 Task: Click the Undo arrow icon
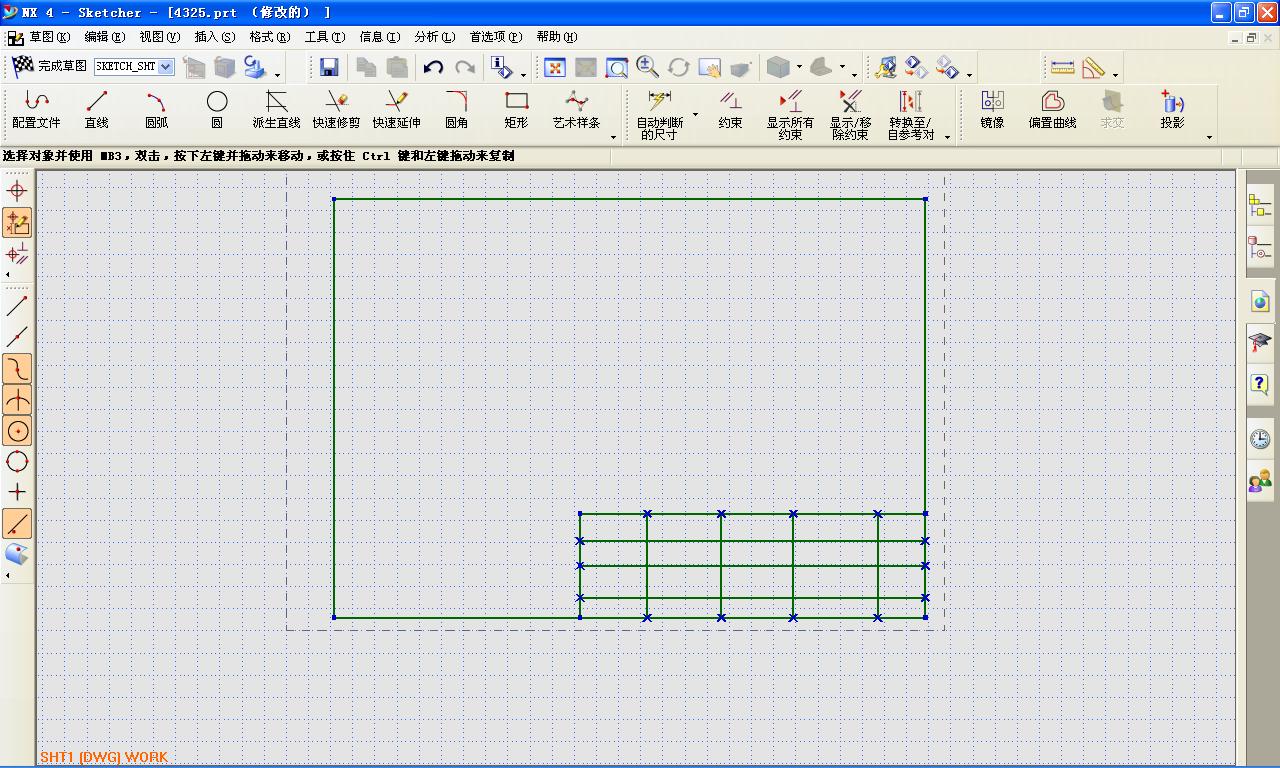433,67
